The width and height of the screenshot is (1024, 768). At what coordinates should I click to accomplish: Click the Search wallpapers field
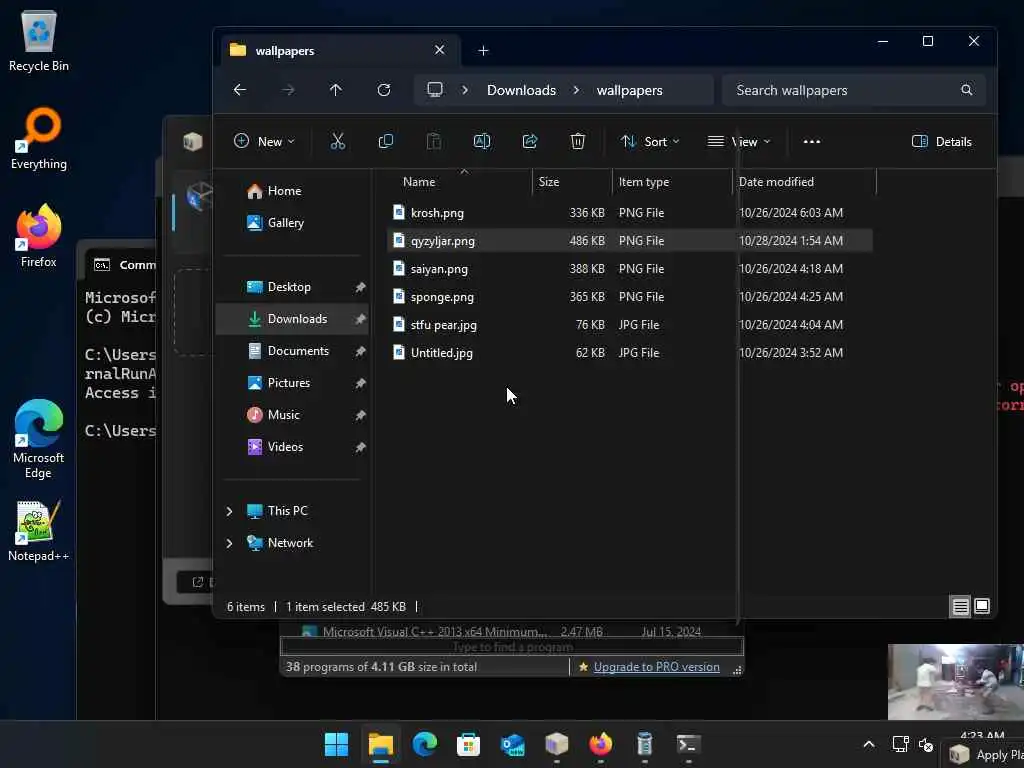click(854, 90)
